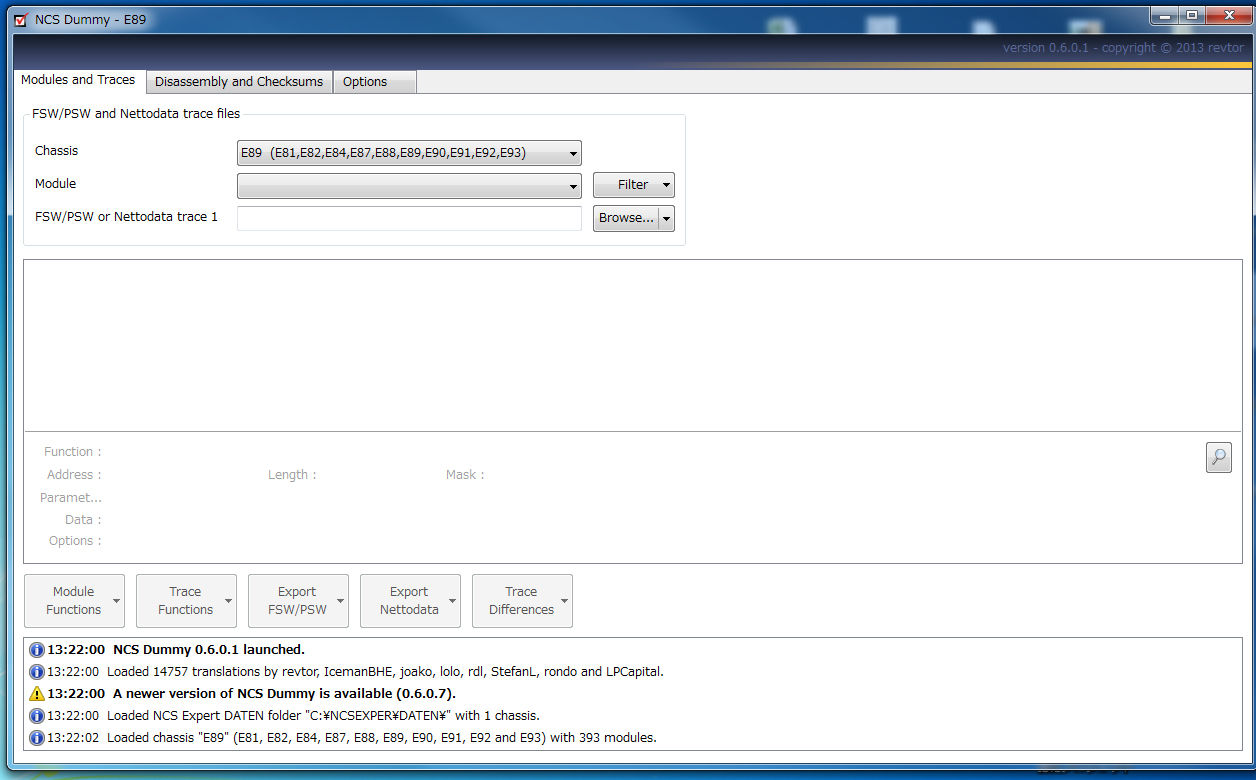Viewport: 1256px width, 780px height.
Task: Open the Options tab
Action: (374, 82)
